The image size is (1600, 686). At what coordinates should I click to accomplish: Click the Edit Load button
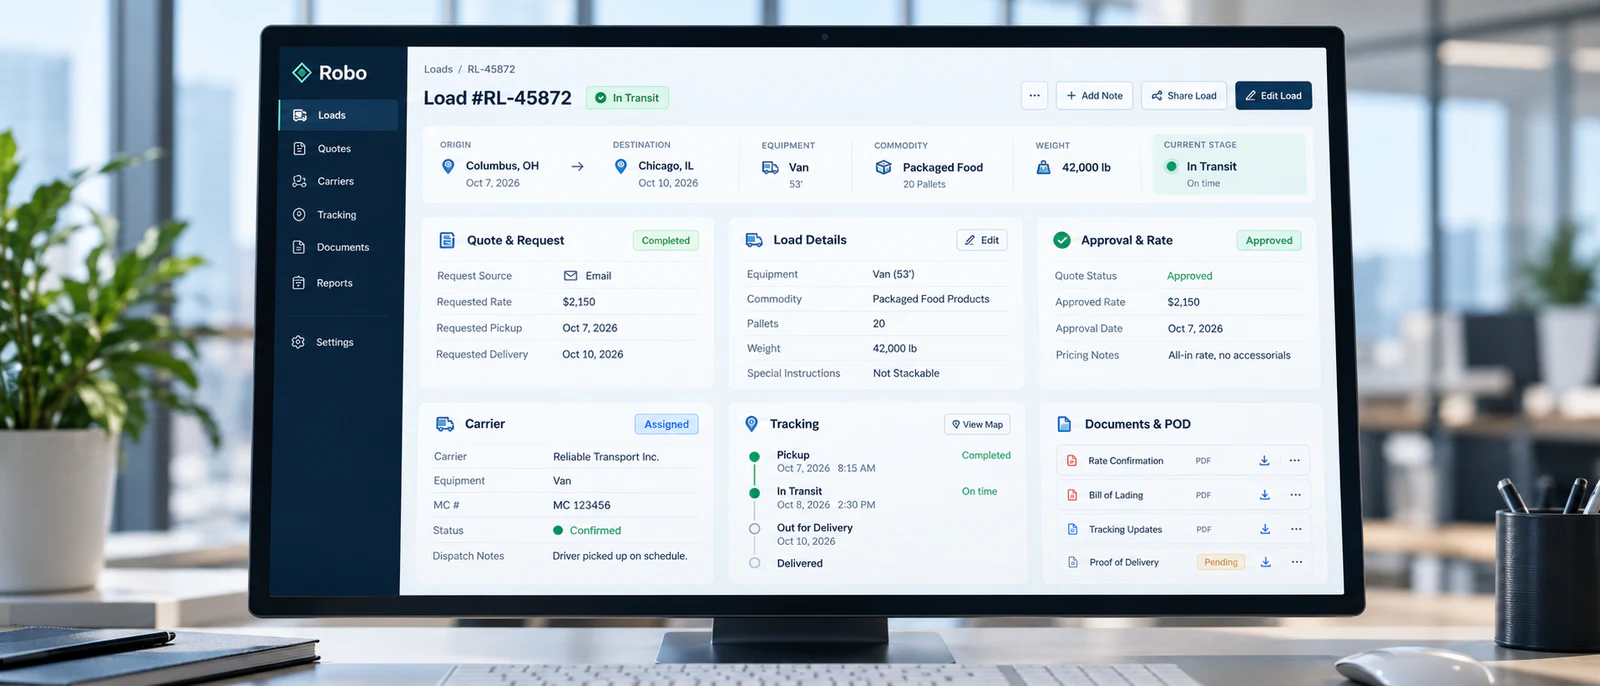tap(1273, 96)
